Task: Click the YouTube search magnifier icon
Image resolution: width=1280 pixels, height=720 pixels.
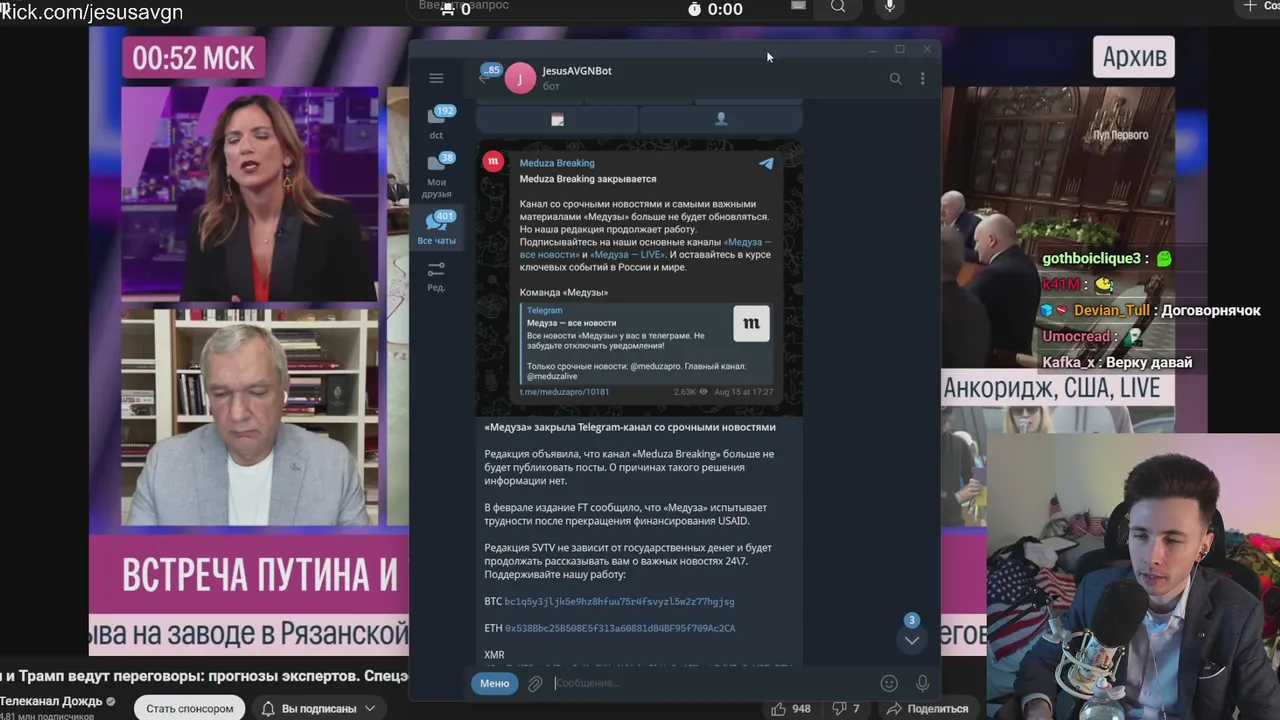Action: point(838,7)
